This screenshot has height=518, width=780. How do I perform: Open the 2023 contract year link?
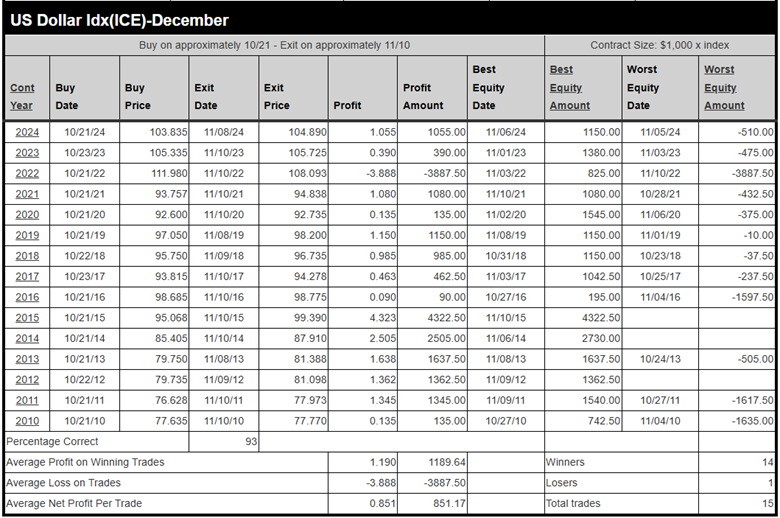[x=27, y=153]
